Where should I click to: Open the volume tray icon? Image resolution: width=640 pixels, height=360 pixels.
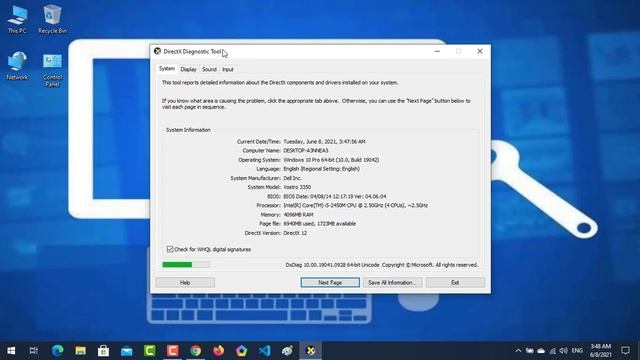point(564,351)
